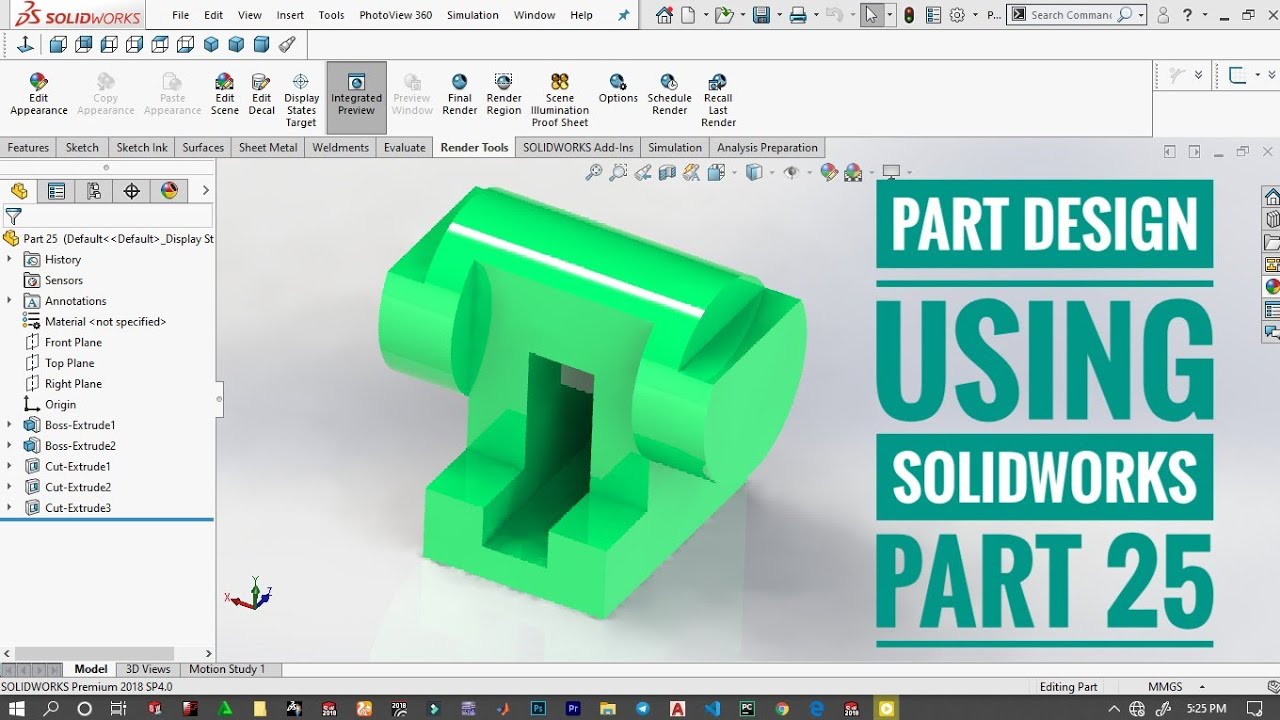Expand the panel tabs chevron arrow
The width and height of the screenshot is (1280, 720).
pyautogui.click(x=205, y=190)
